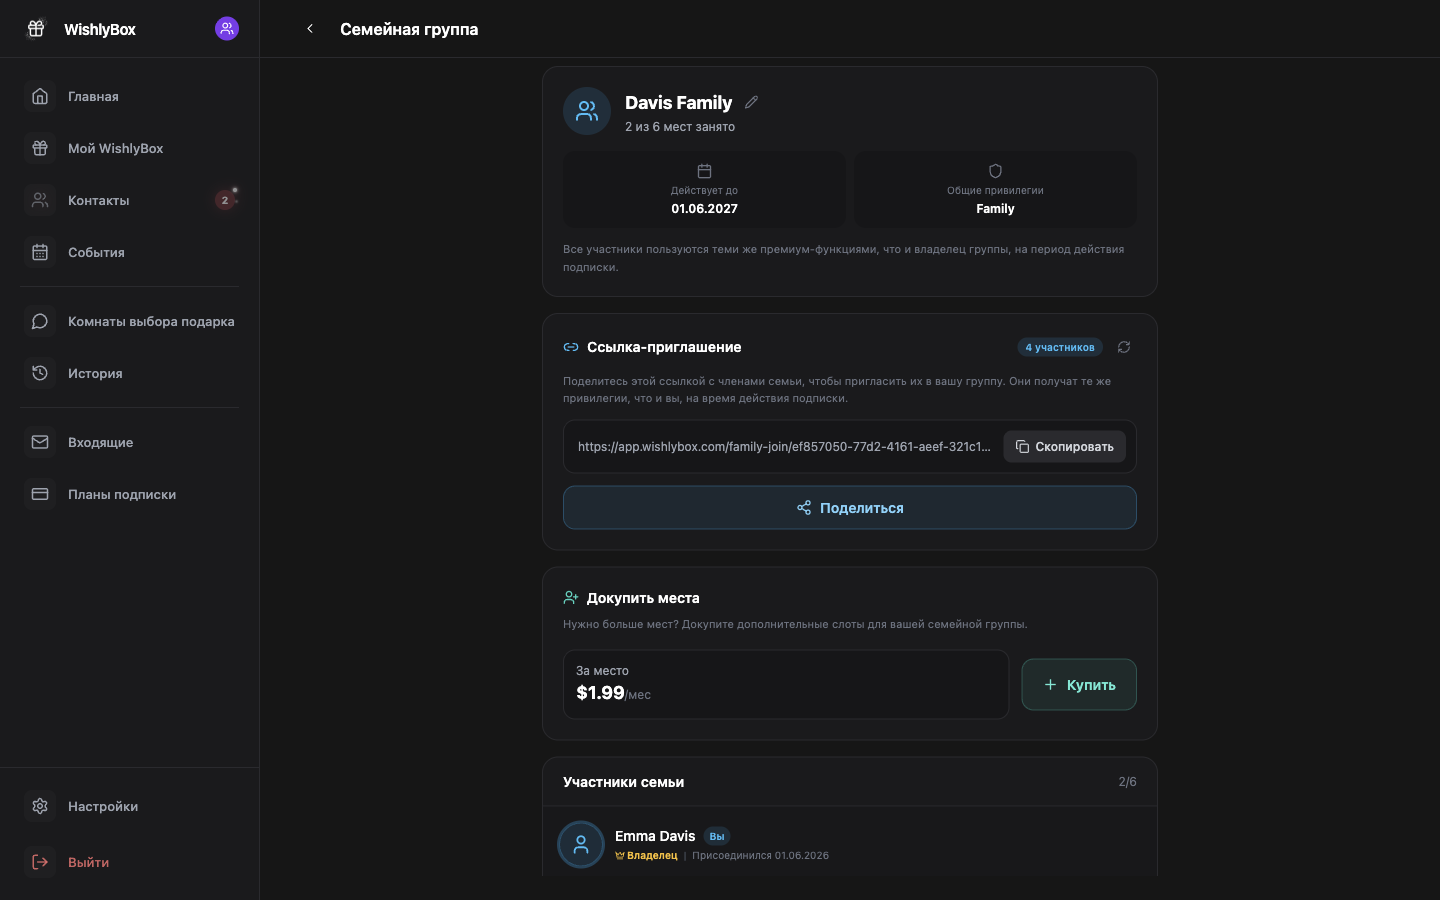Open the Главная menu item
The height and width of the screenshot is (900, 1440).
pos(130,96)
